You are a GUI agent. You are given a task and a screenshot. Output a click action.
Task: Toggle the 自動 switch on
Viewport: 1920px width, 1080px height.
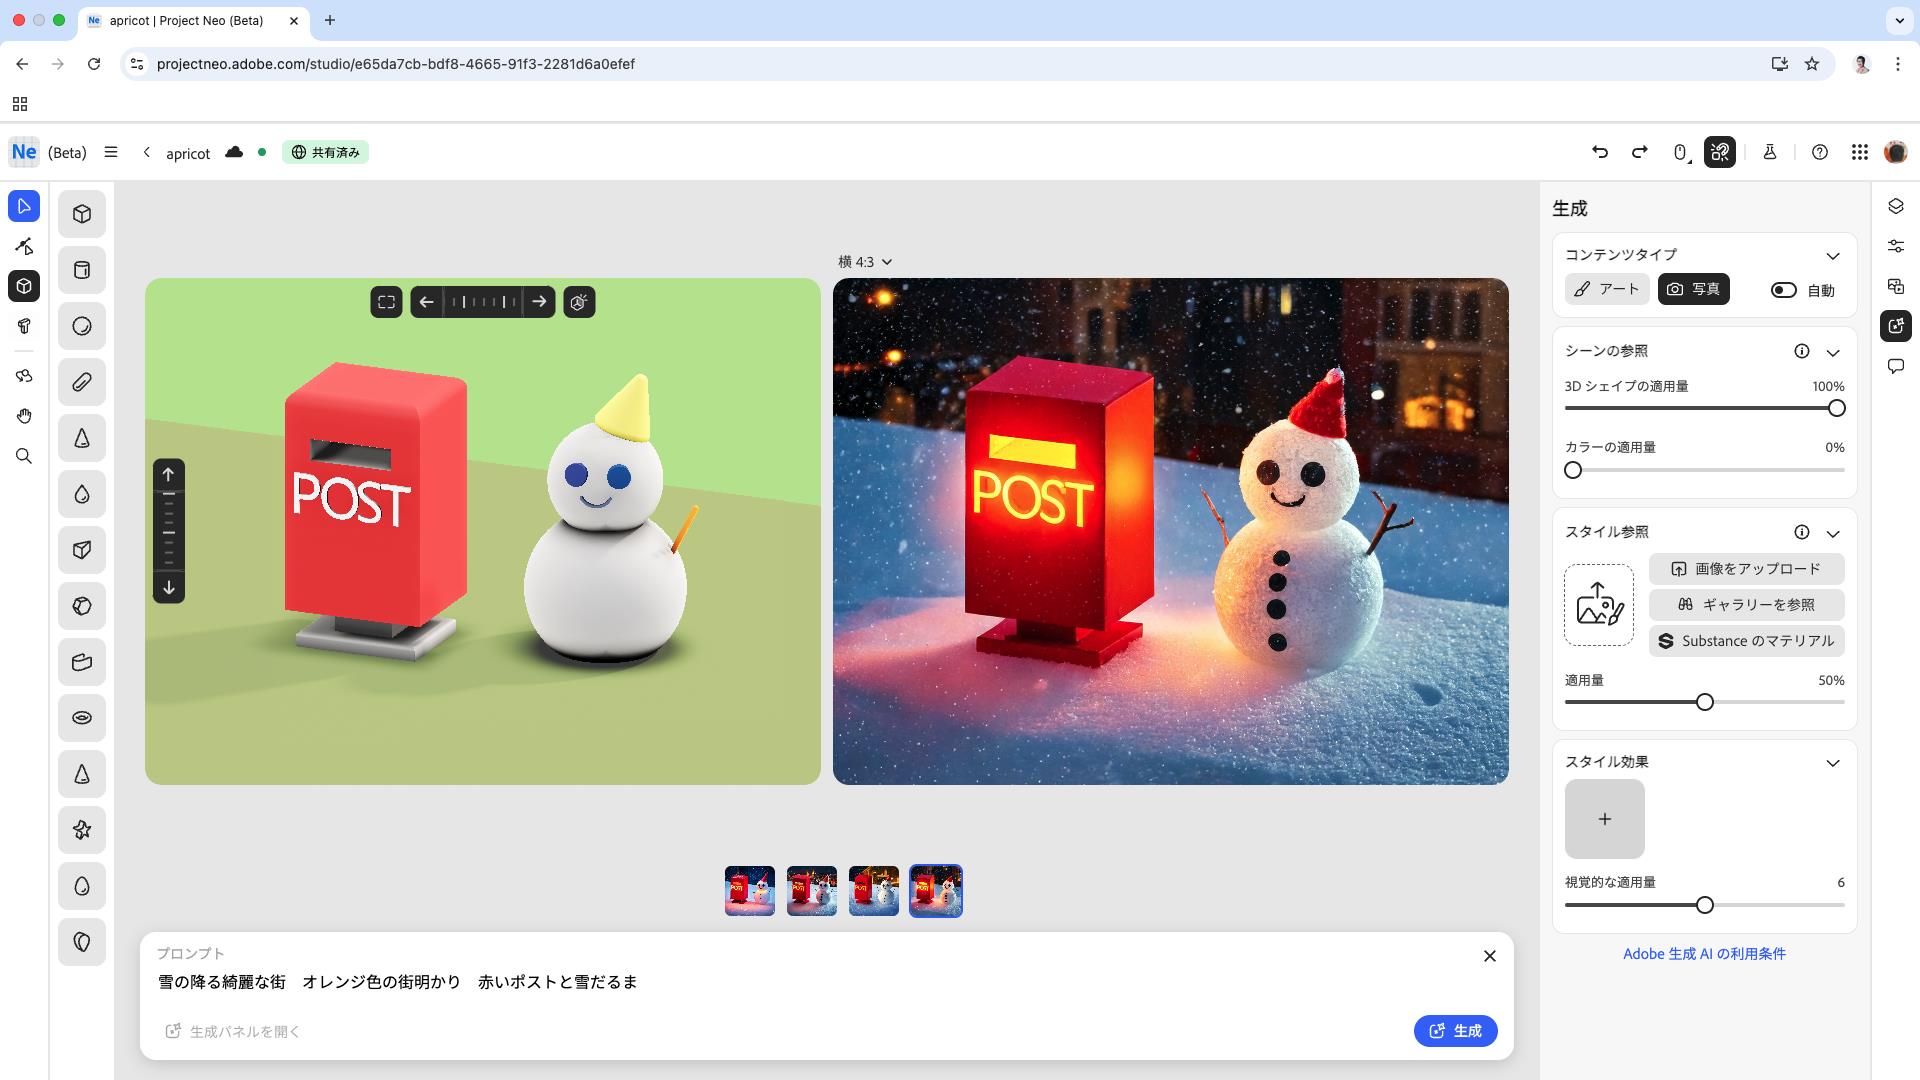(1783, 290)
